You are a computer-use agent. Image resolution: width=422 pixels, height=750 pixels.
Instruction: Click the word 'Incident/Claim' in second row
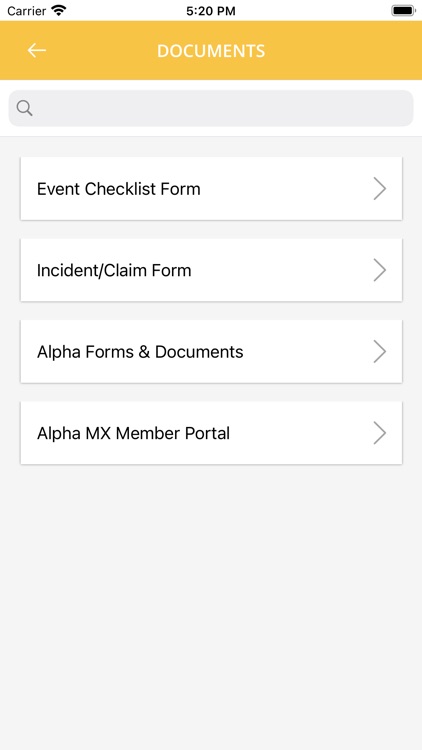tap(92, 271)
